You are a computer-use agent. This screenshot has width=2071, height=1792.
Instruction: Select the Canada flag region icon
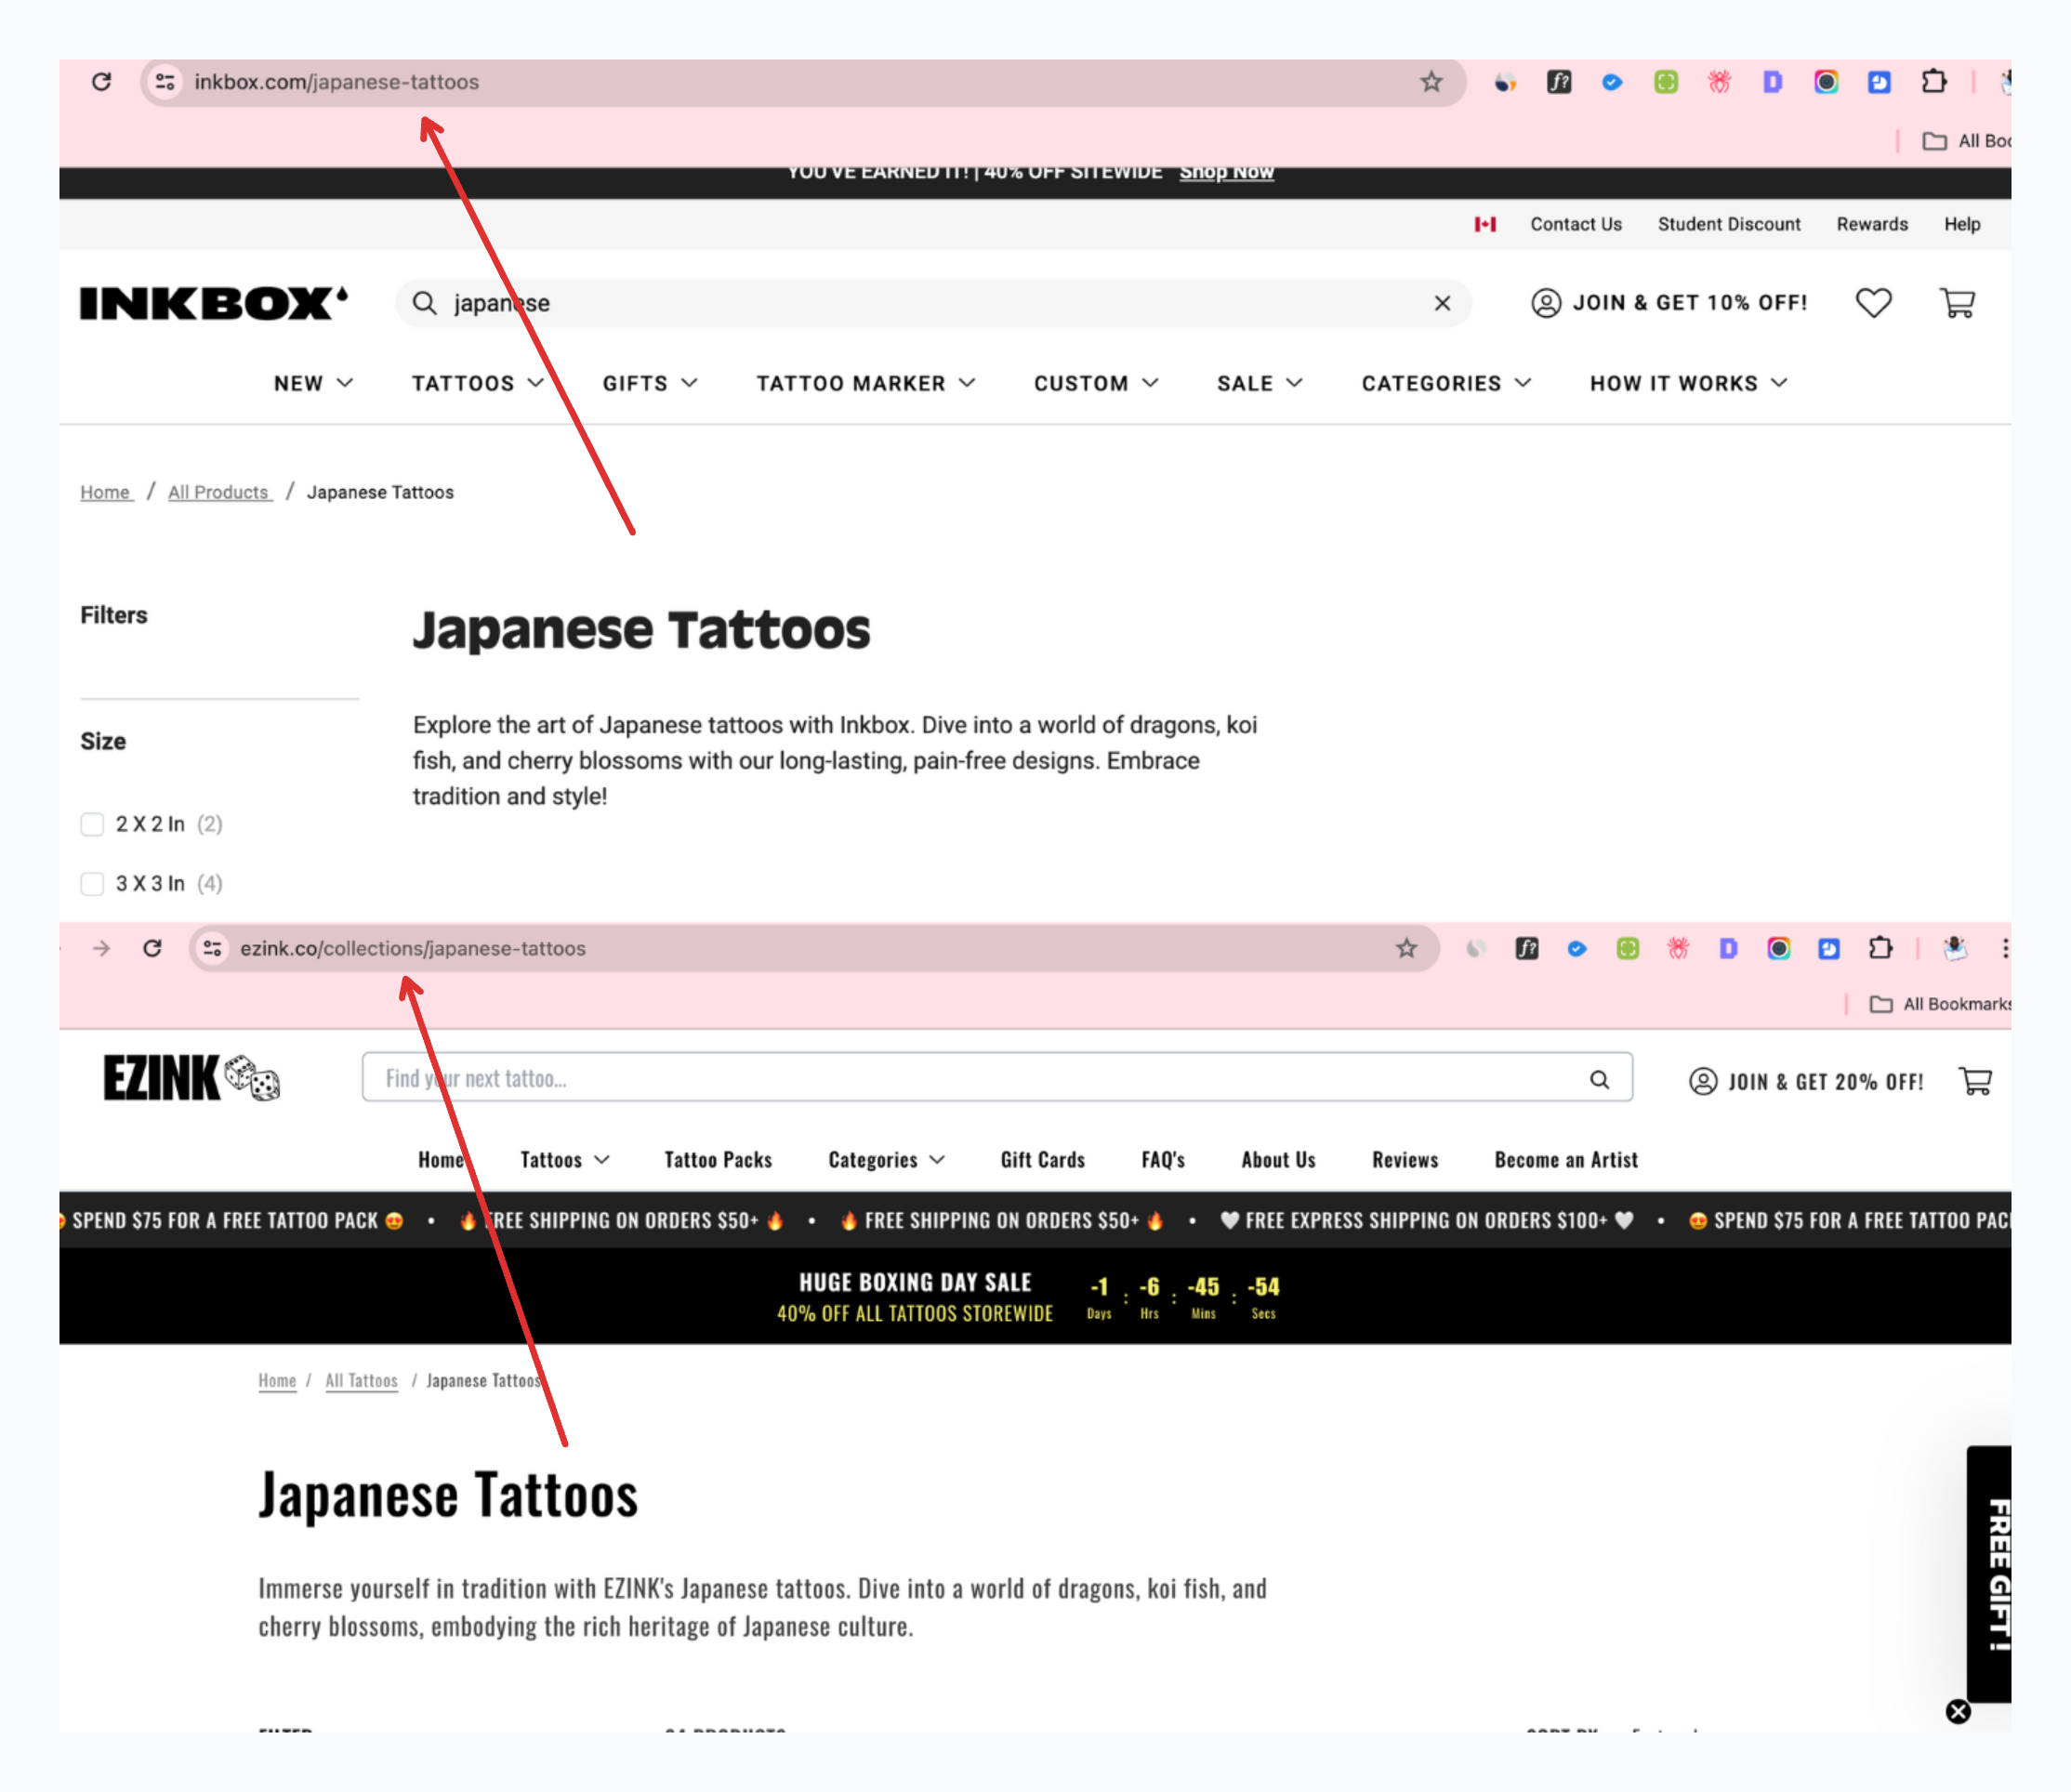pos(1484,224)
